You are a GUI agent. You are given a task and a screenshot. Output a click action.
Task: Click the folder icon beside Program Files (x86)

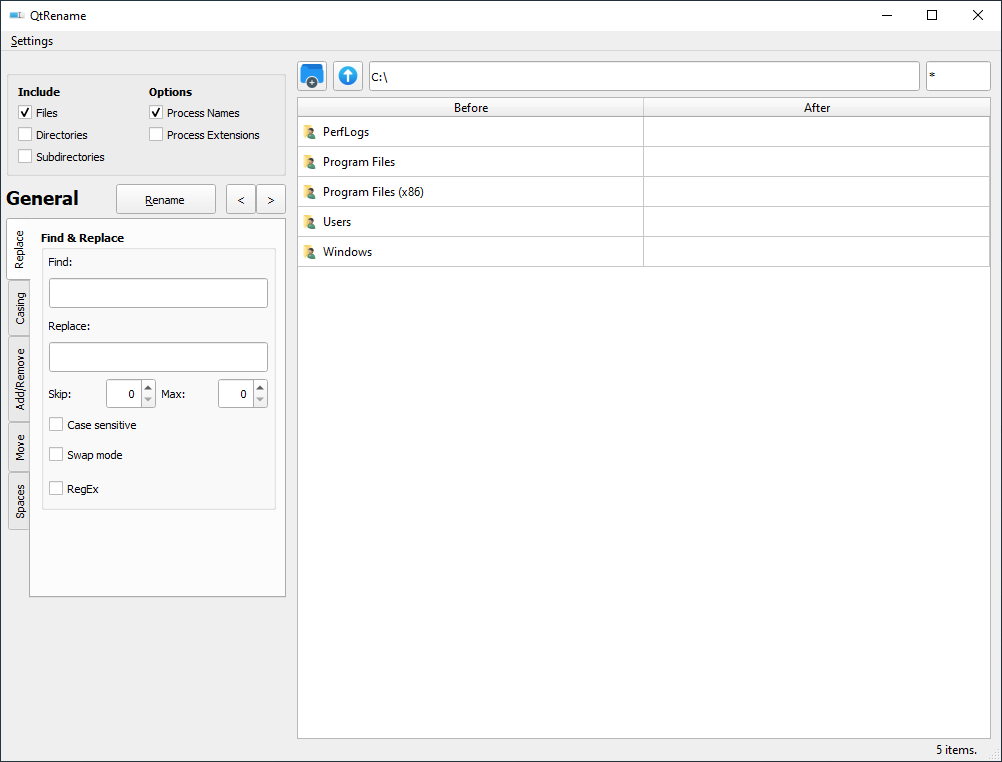[309, 191]
